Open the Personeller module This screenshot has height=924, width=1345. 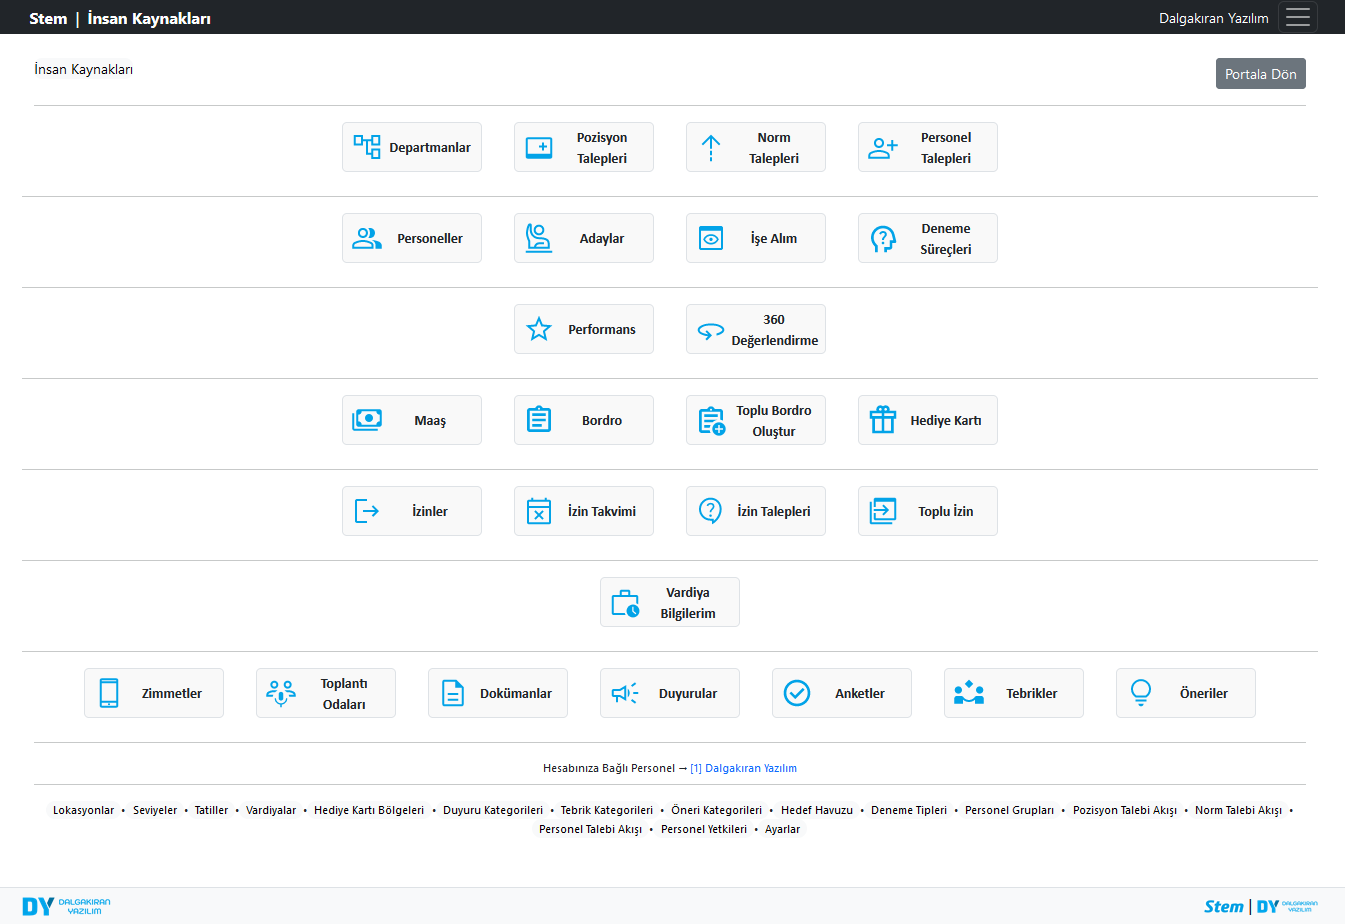click(412, 238)
